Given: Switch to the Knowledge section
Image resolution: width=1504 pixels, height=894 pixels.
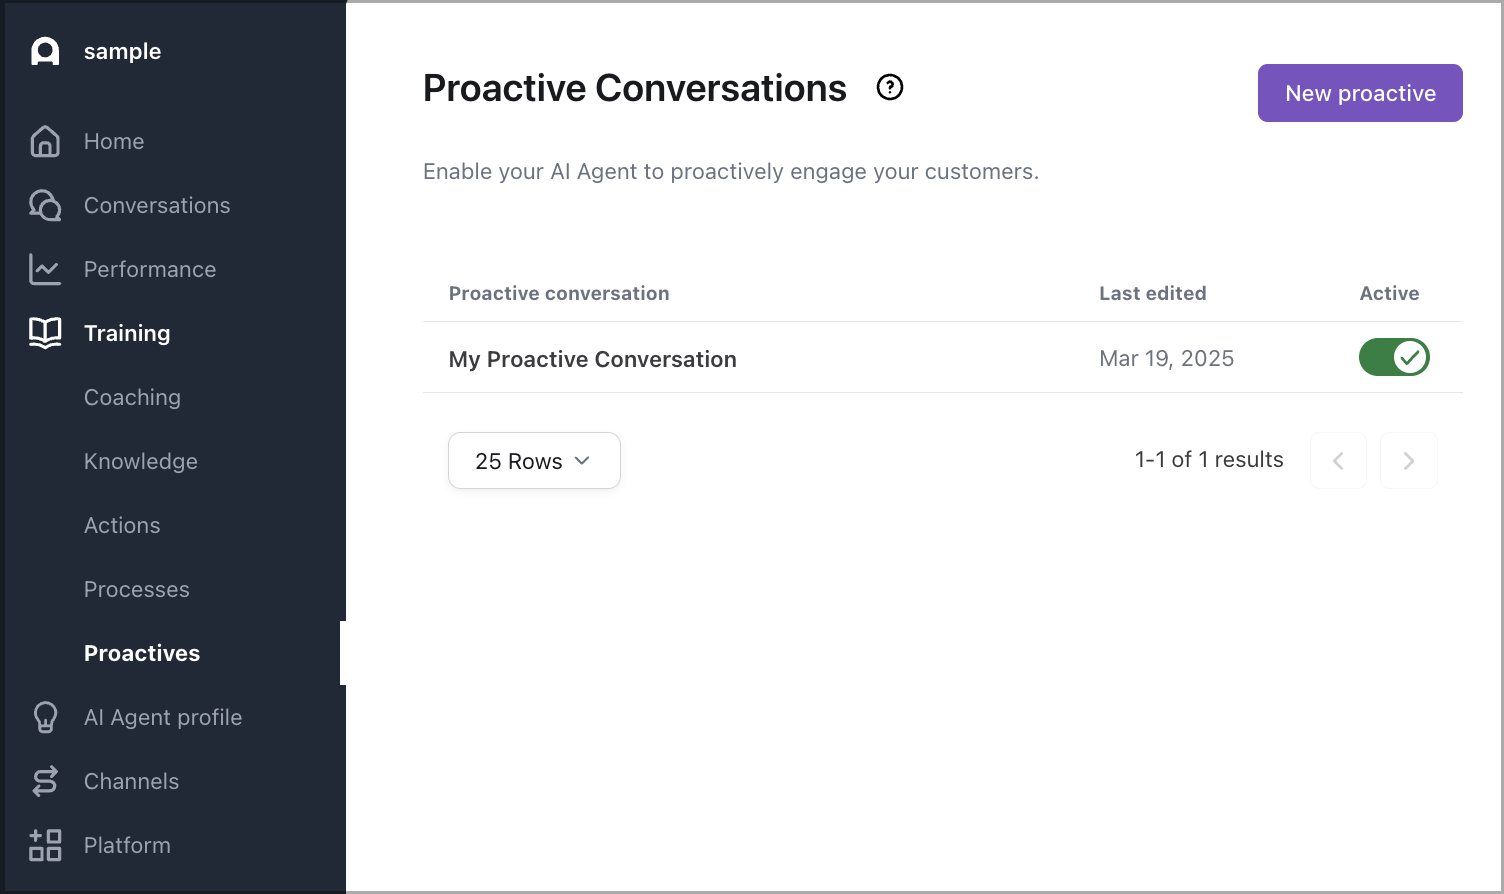Looking at the screenshot, I should (141, 461).
